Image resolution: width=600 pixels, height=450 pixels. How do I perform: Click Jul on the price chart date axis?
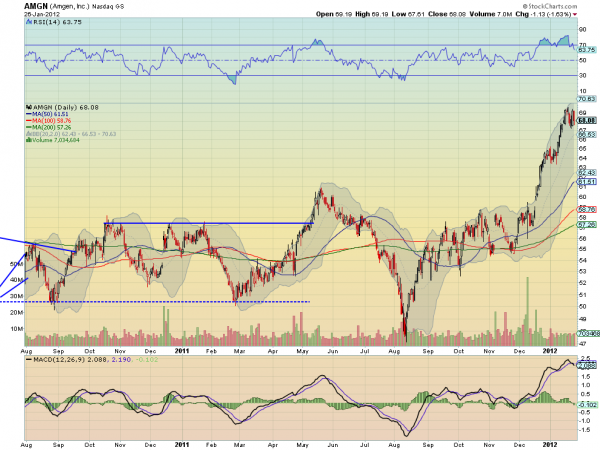point(365,351)
